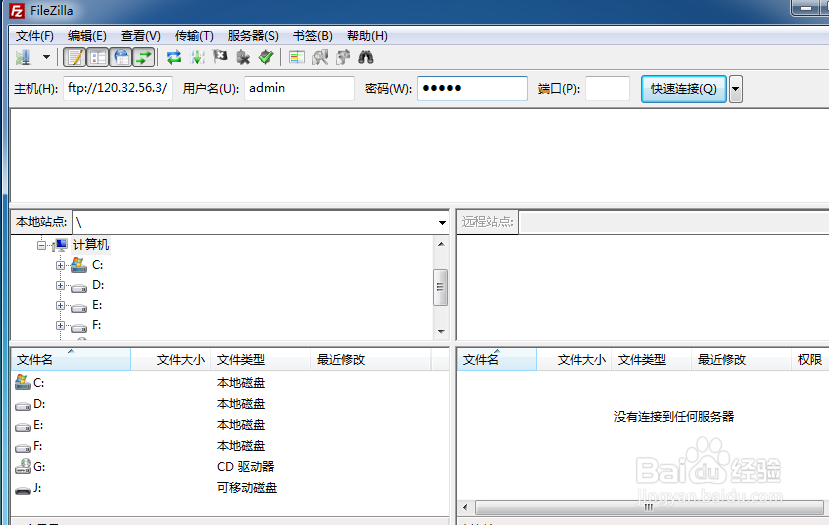
Task: Click the local tree scrollbar thumb
Action: [x=440, y=287]
